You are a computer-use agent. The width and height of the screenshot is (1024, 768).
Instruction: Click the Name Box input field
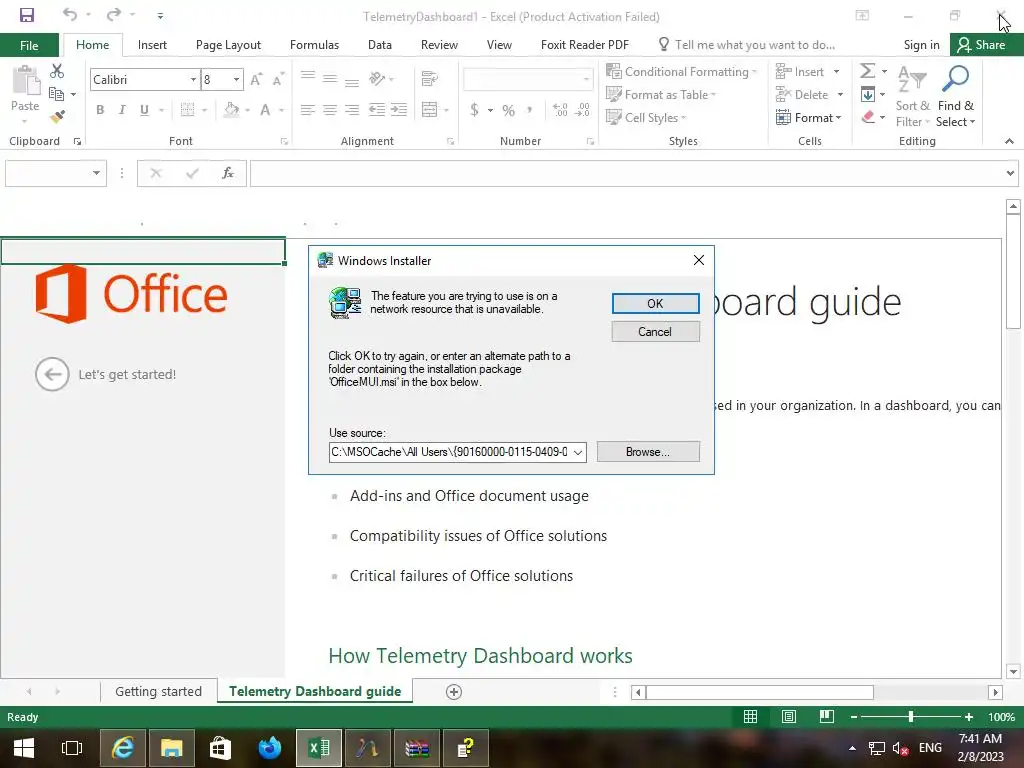click(47, 173)
